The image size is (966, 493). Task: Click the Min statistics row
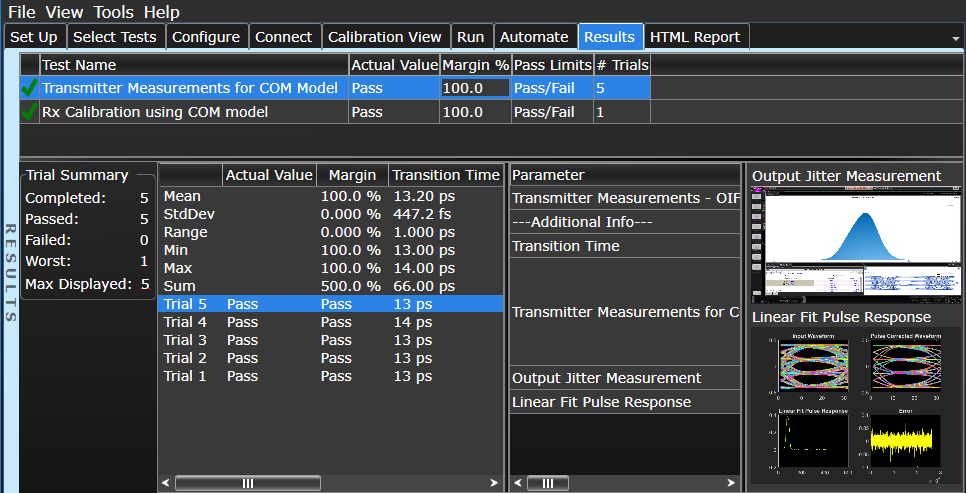[x=331, y=250]
